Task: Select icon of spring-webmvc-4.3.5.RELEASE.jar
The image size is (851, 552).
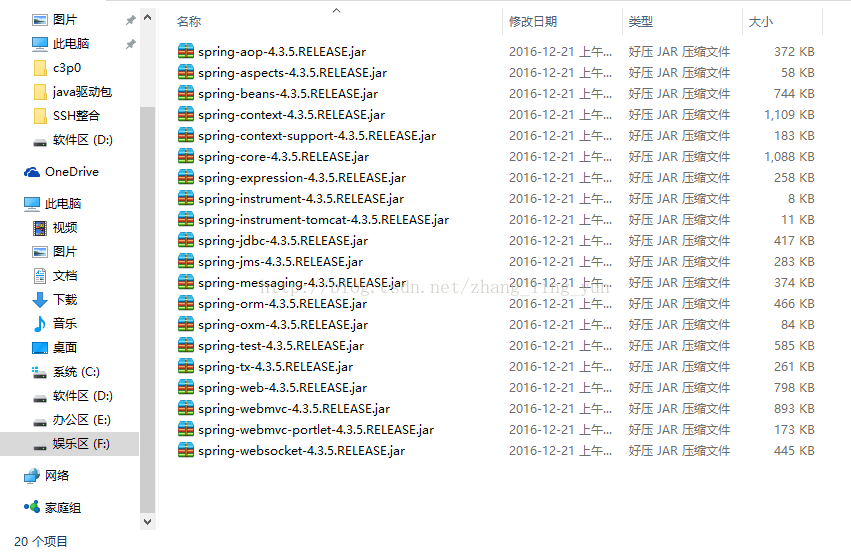Action: [186, 408]
